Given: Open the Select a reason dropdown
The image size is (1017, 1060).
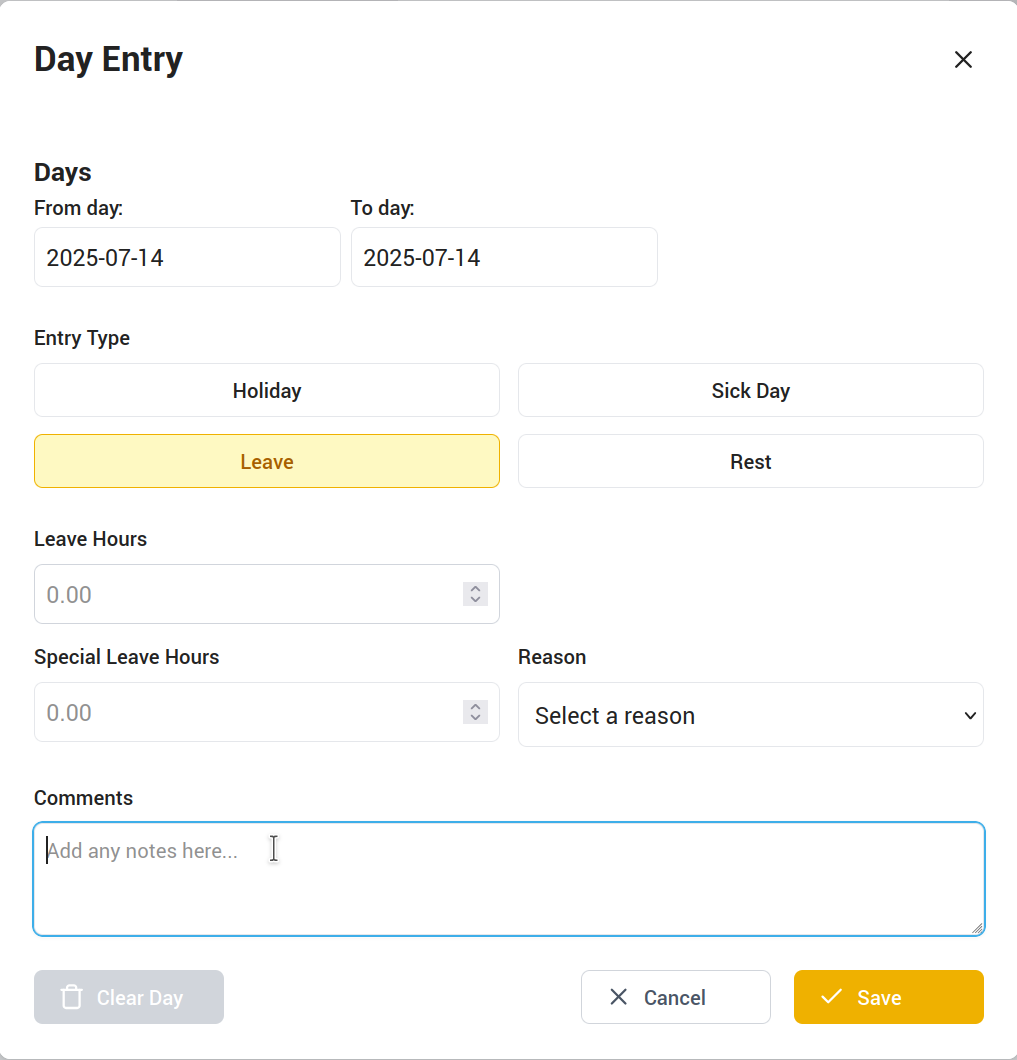Looking at the screenshot, I should (740, 715).
